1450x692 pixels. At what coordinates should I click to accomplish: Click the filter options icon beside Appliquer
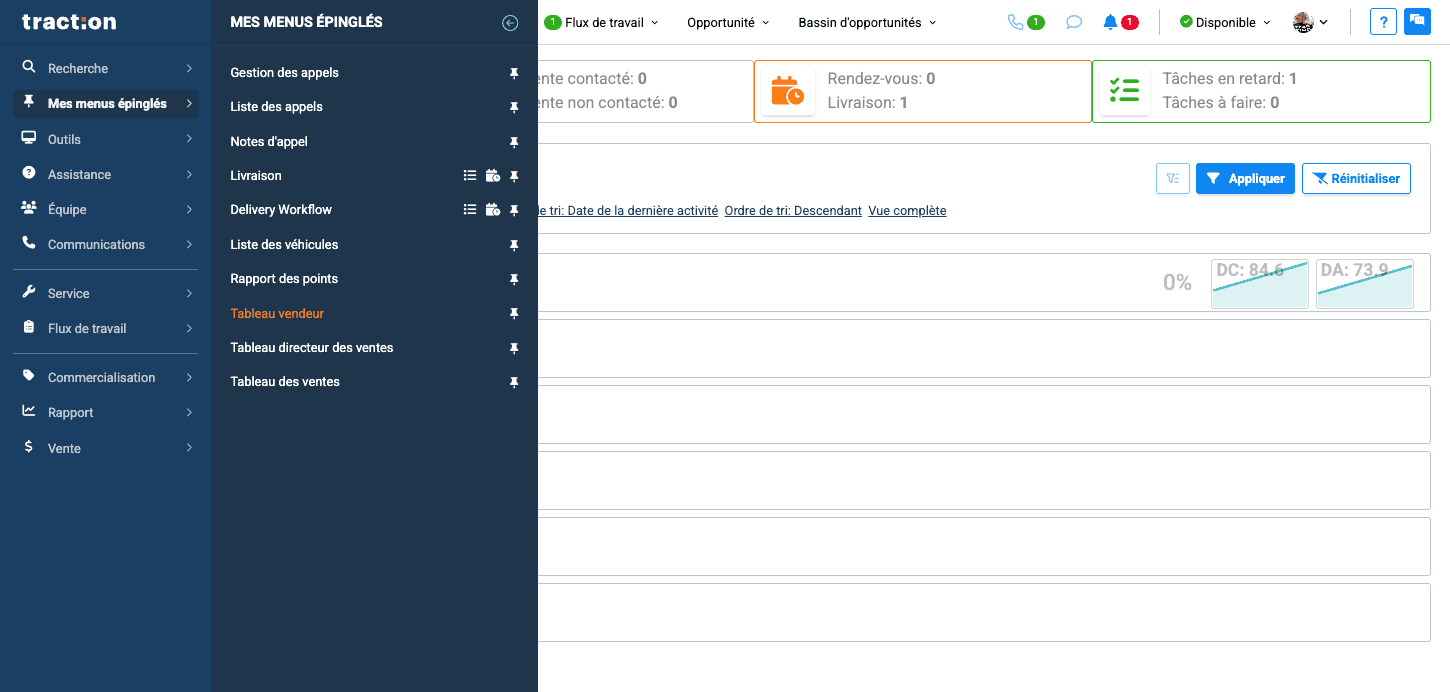(x=1172, y=179)
